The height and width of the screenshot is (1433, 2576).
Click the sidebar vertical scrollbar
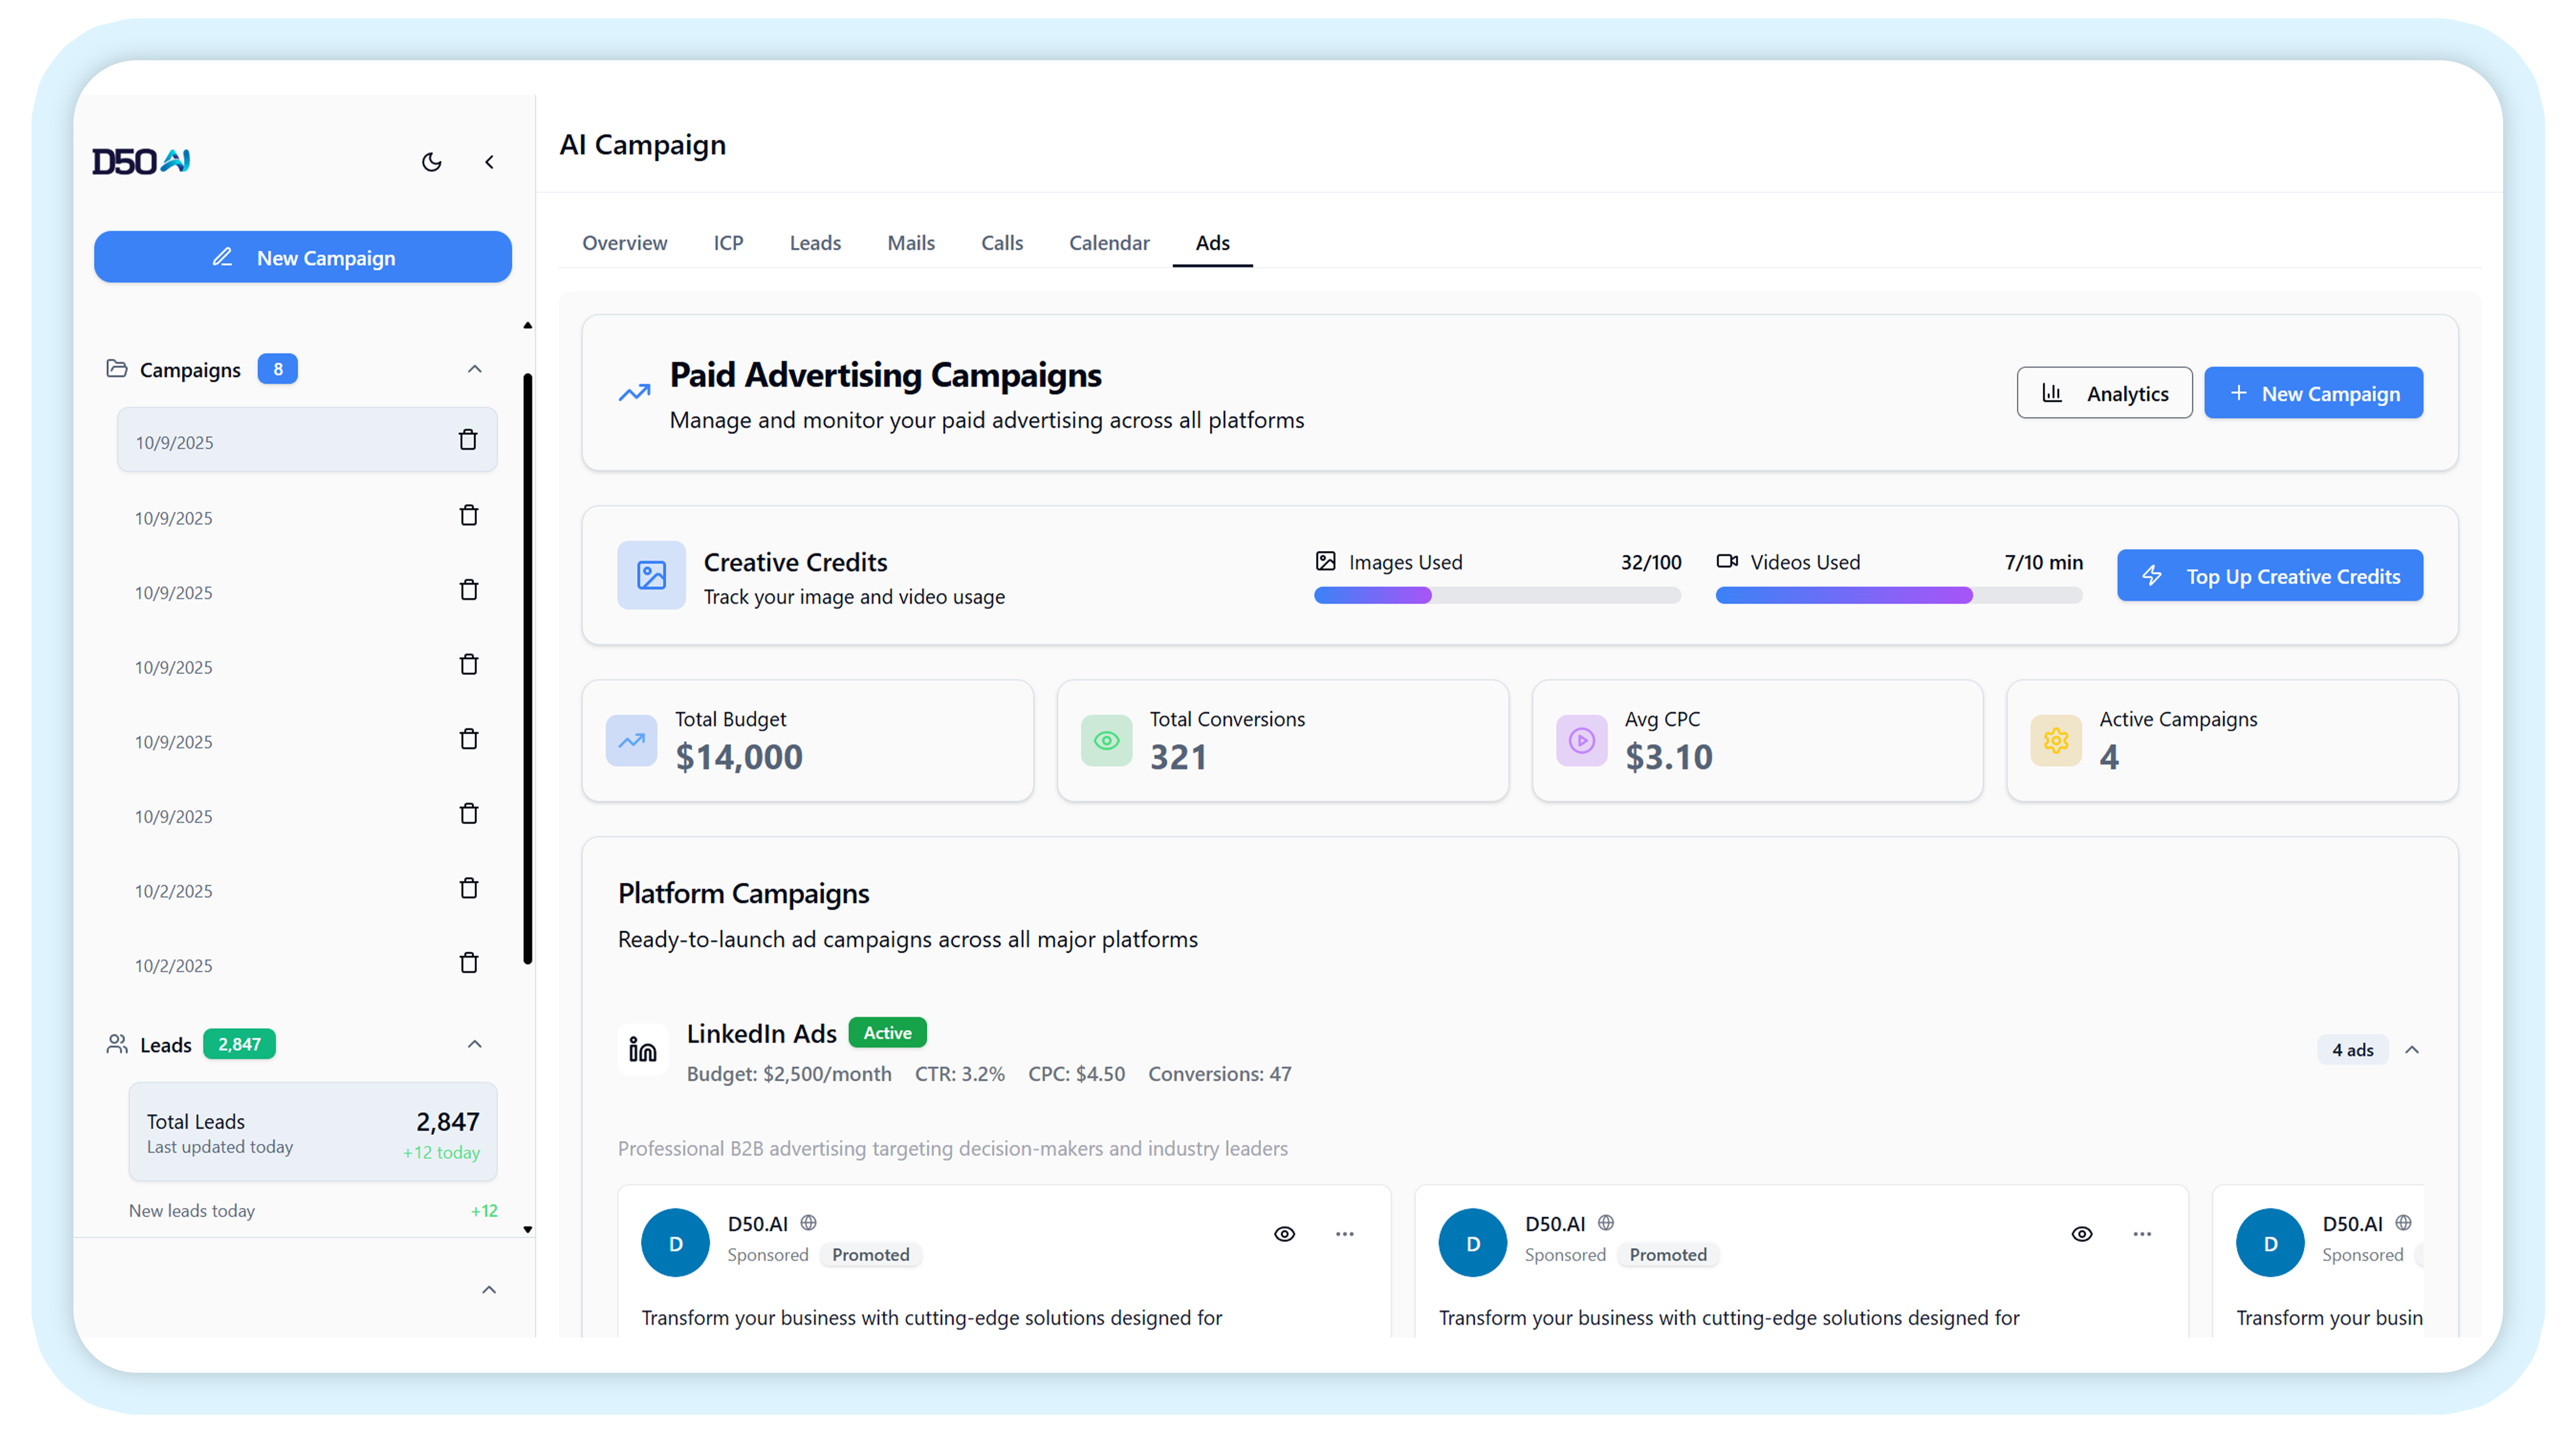[527, 668]
